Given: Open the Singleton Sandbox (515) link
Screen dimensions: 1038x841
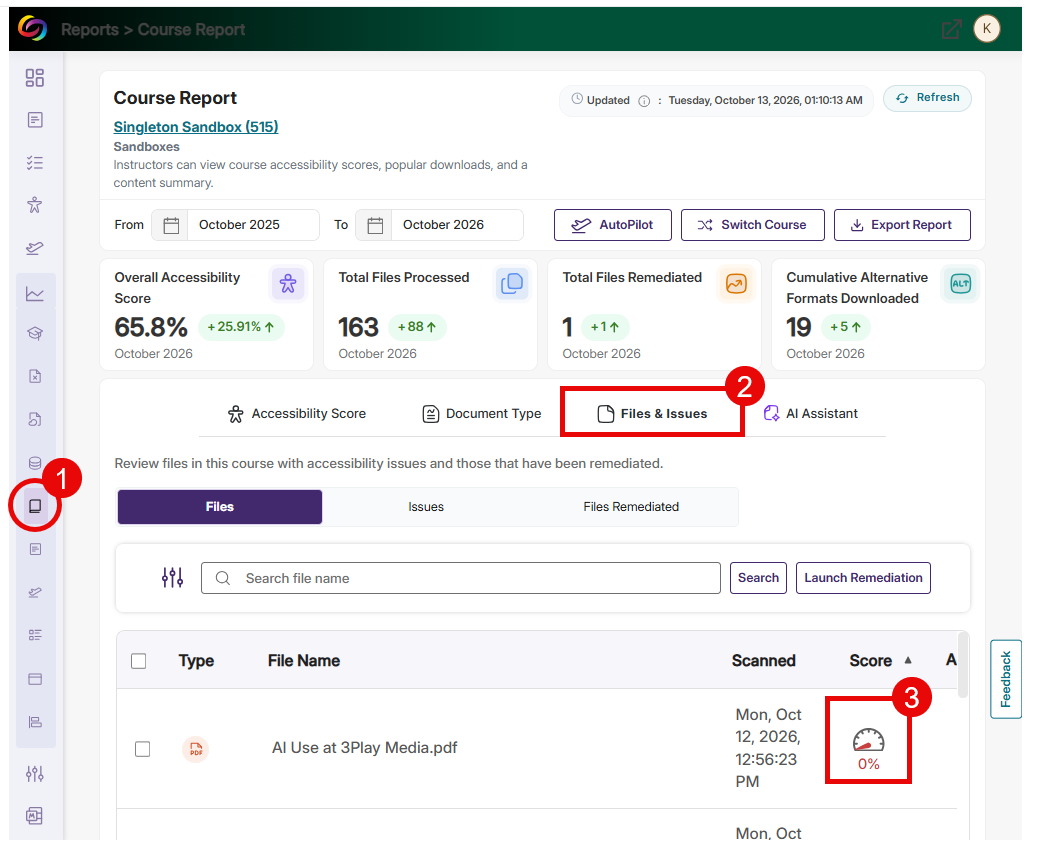Looking at the screenshot, I should tap(195, 126).
